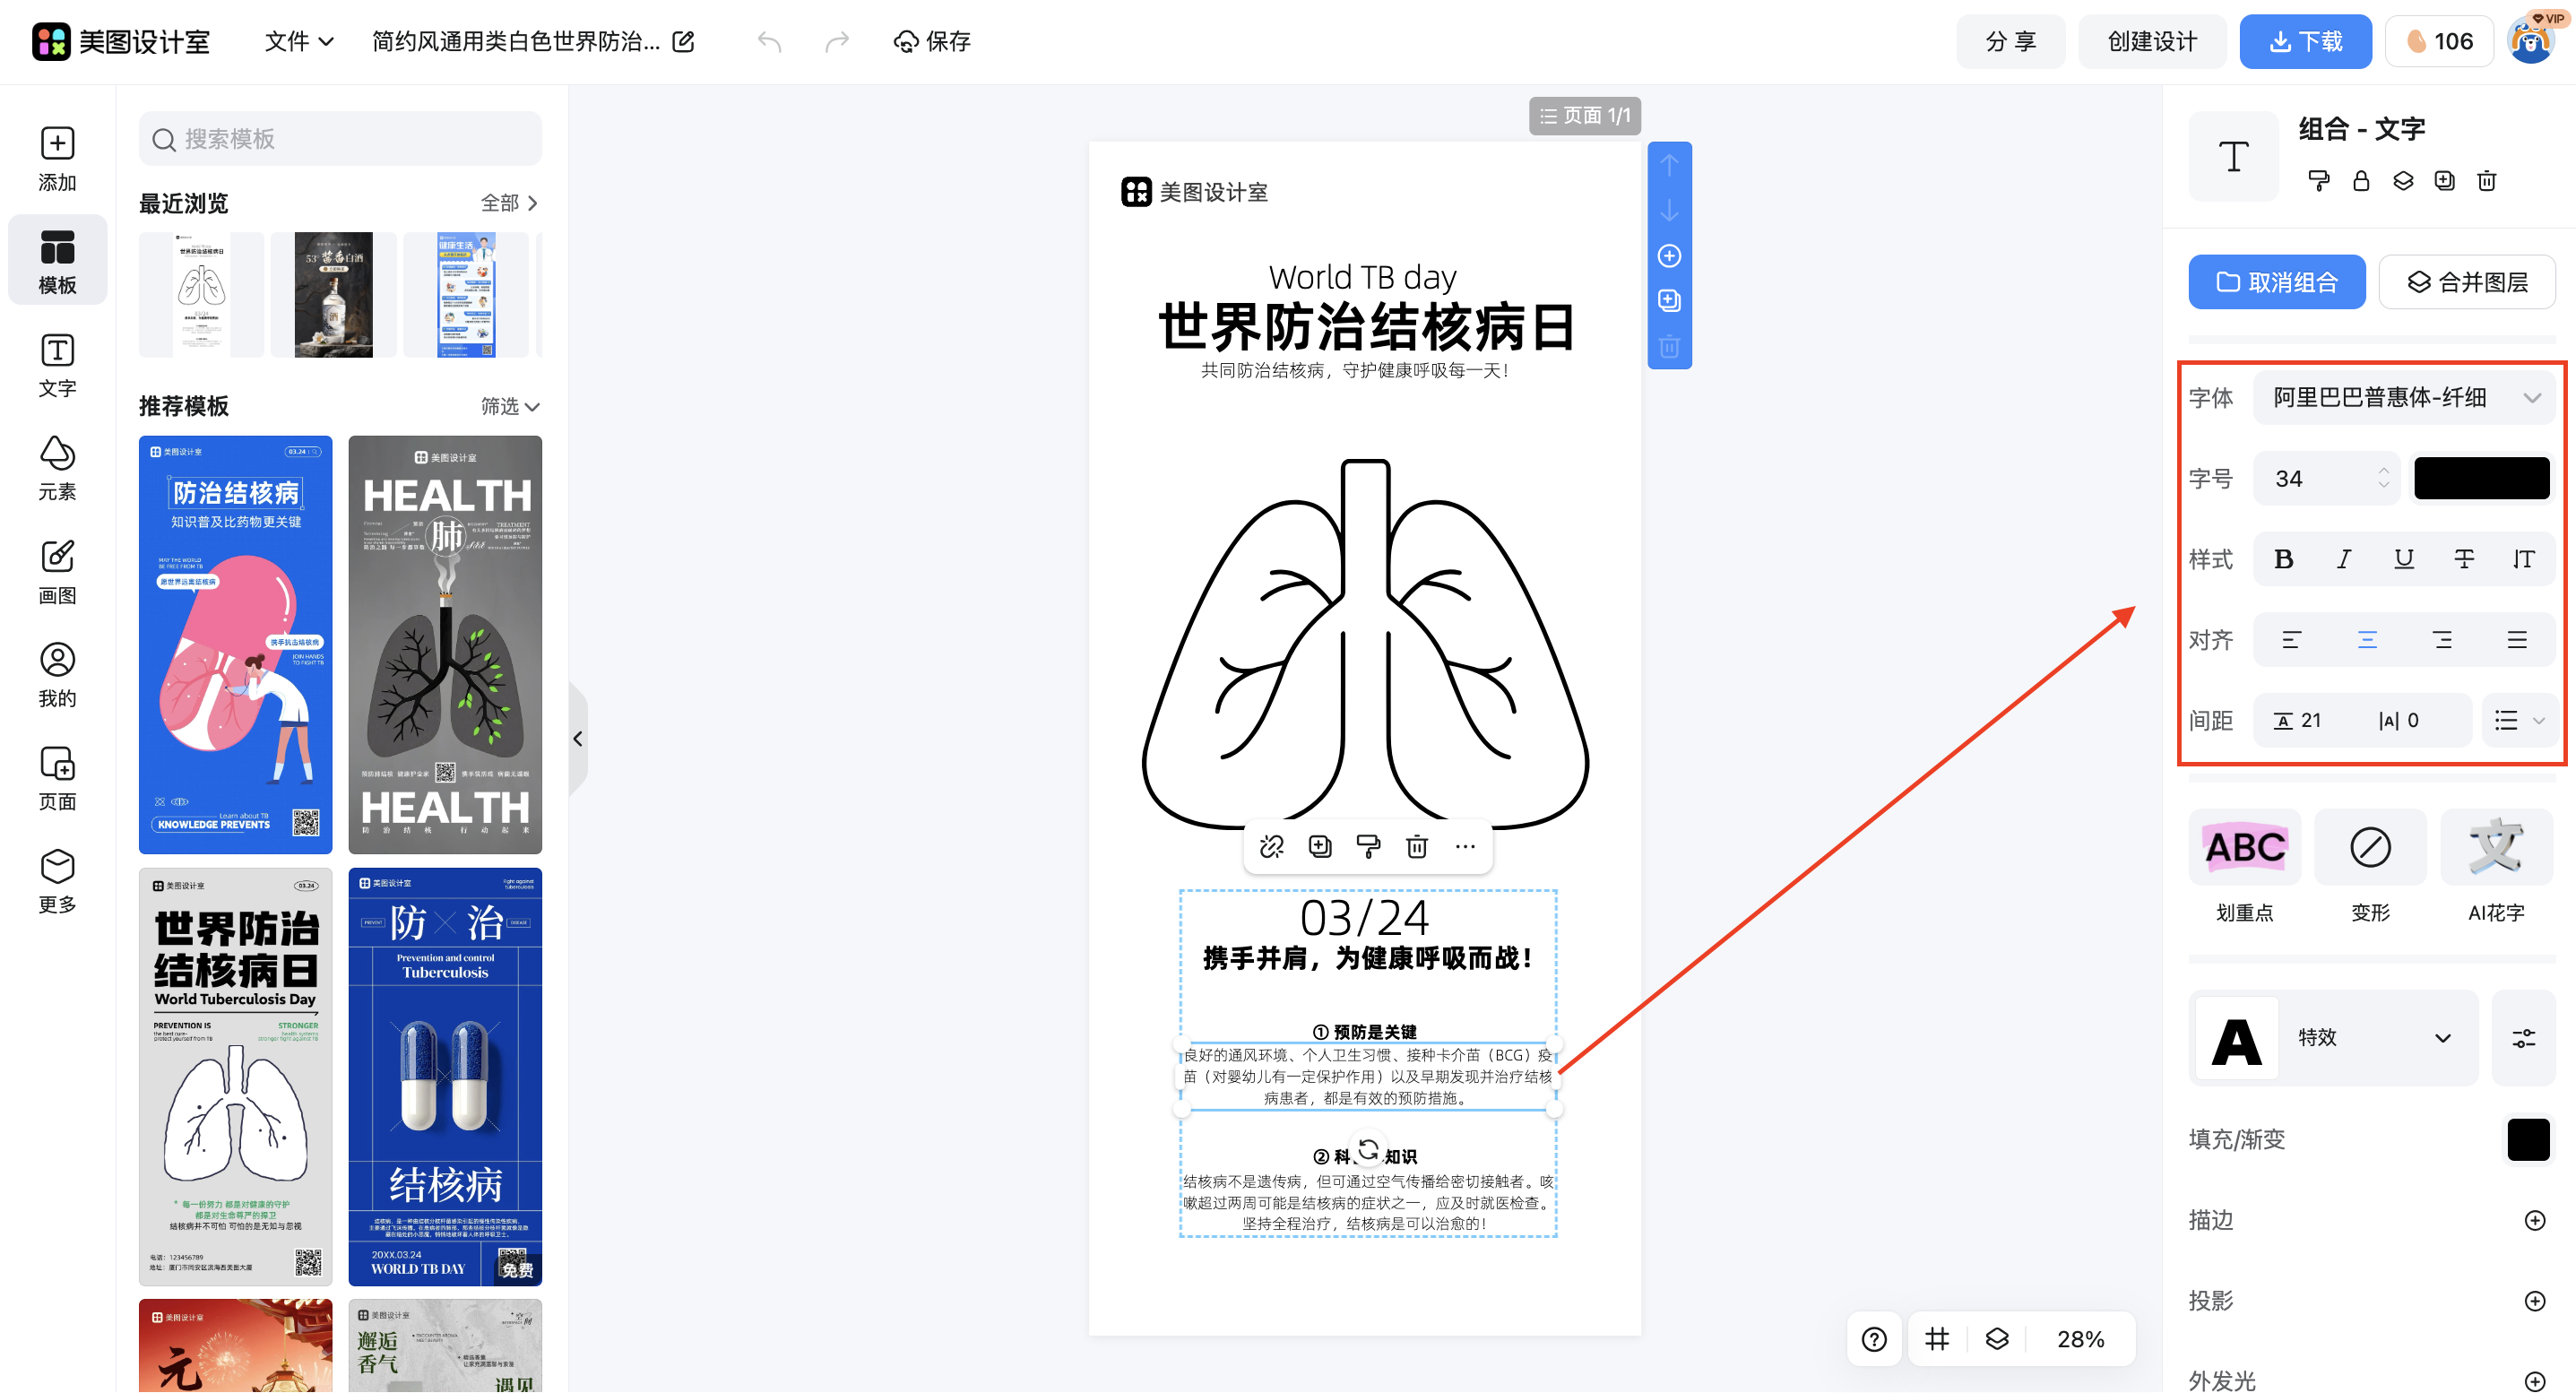Toggle underline formatting

pos(2403,559)
